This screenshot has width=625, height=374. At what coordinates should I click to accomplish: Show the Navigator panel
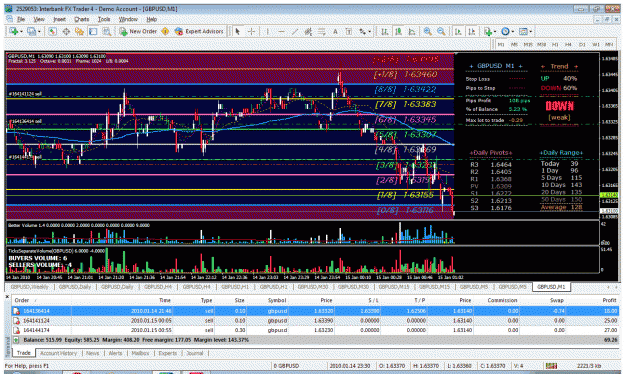(79, 31)
